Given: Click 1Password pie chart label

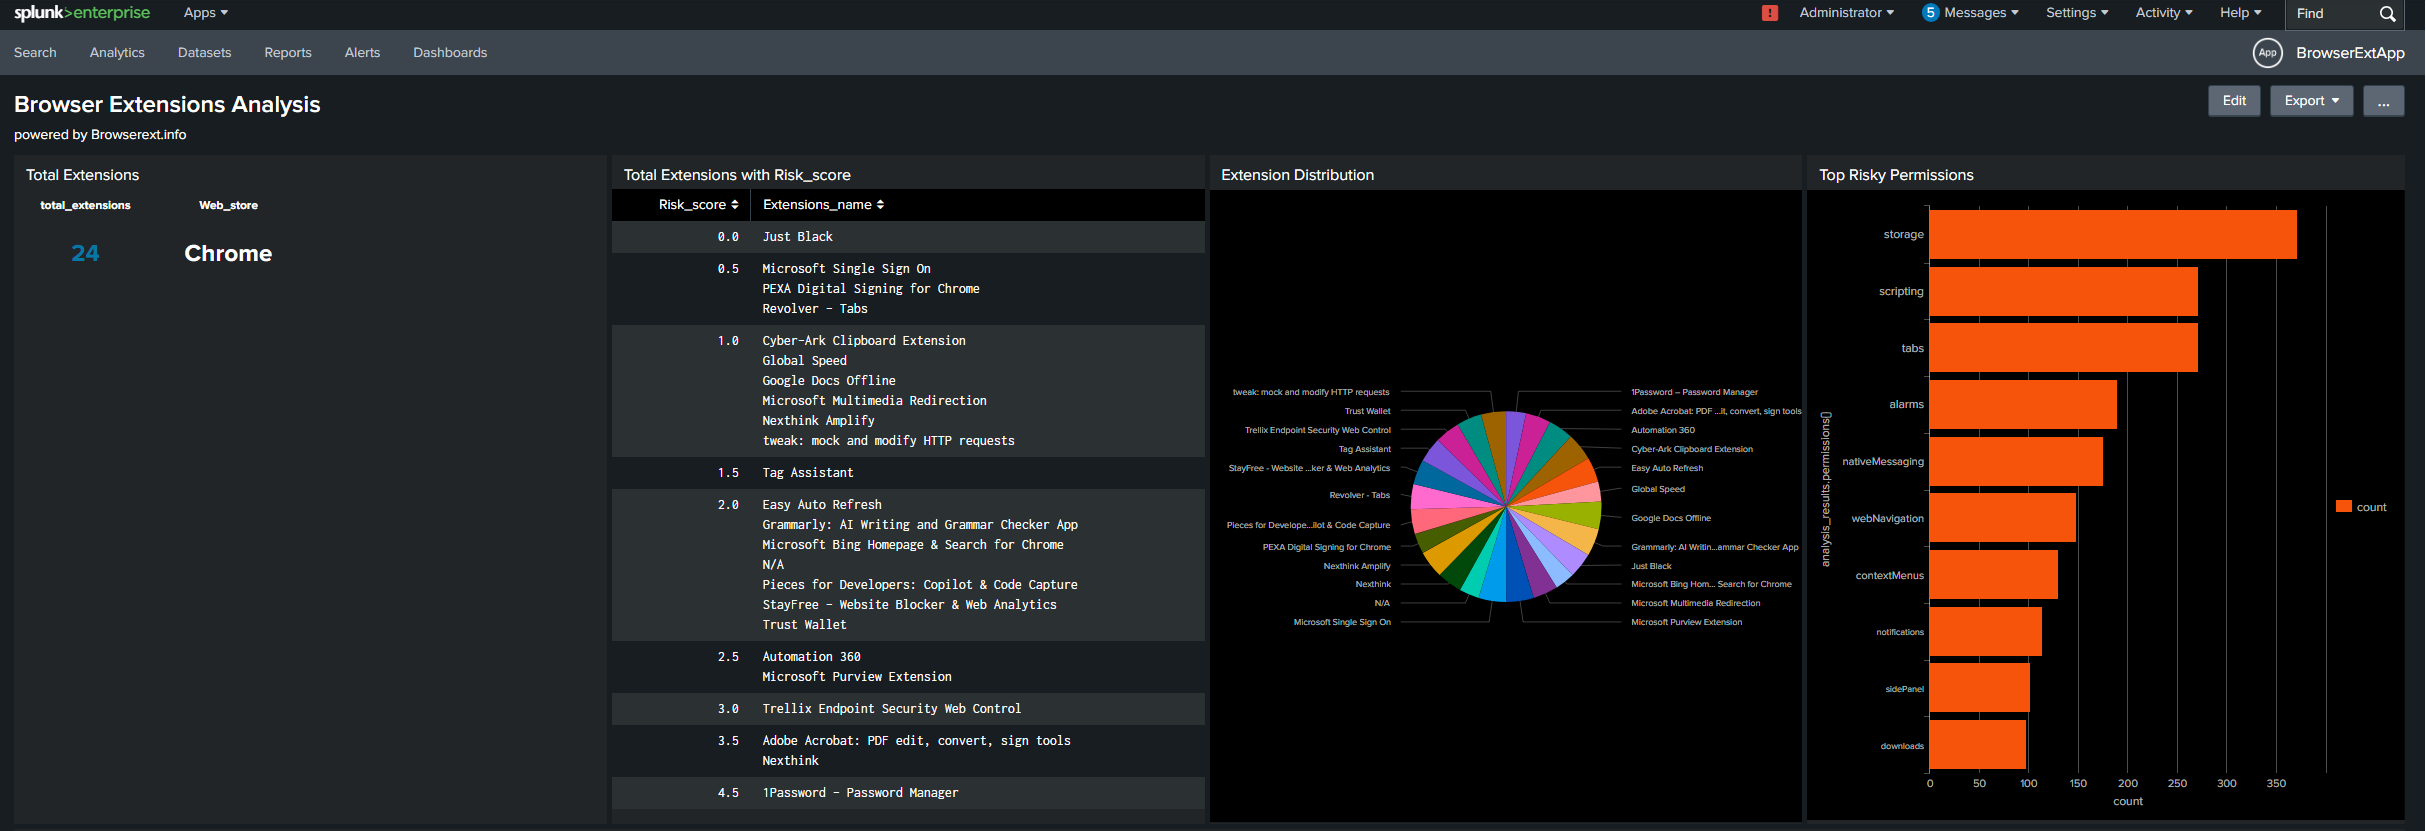Looking at the screenshot, I should tap(1694, 392).
